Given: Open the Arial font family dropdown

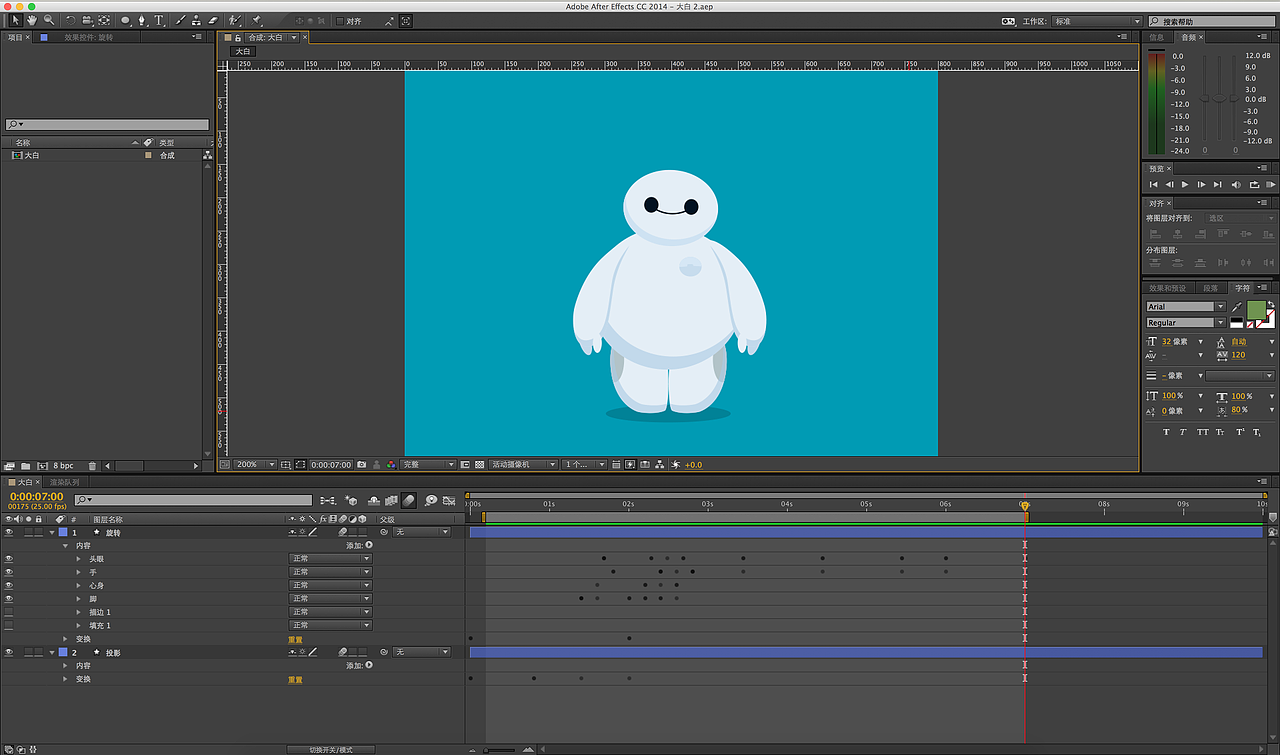Looking at the screenshot, I should (x=1186, y=307).
